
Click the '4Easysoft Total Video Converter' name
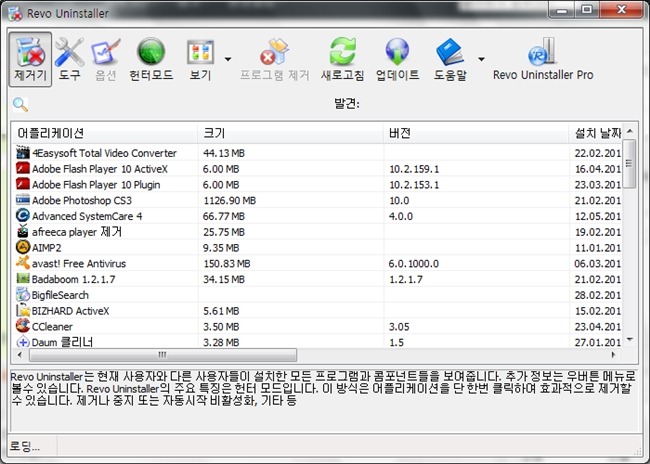click(x=104, y=153)
